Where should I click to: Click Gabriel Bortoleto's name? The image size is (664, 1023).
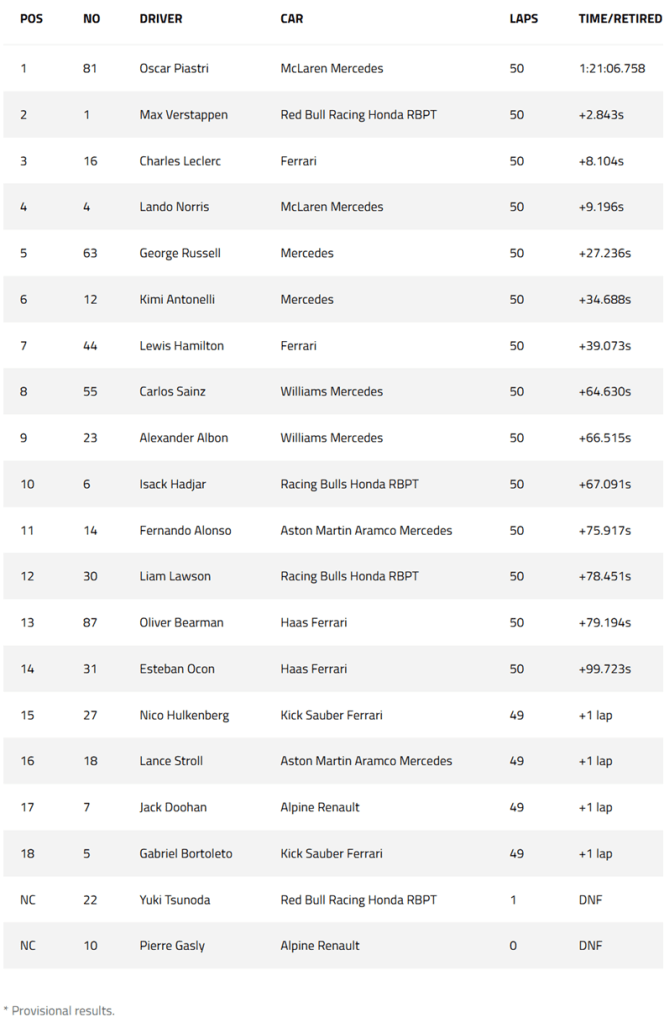(185, 853)
